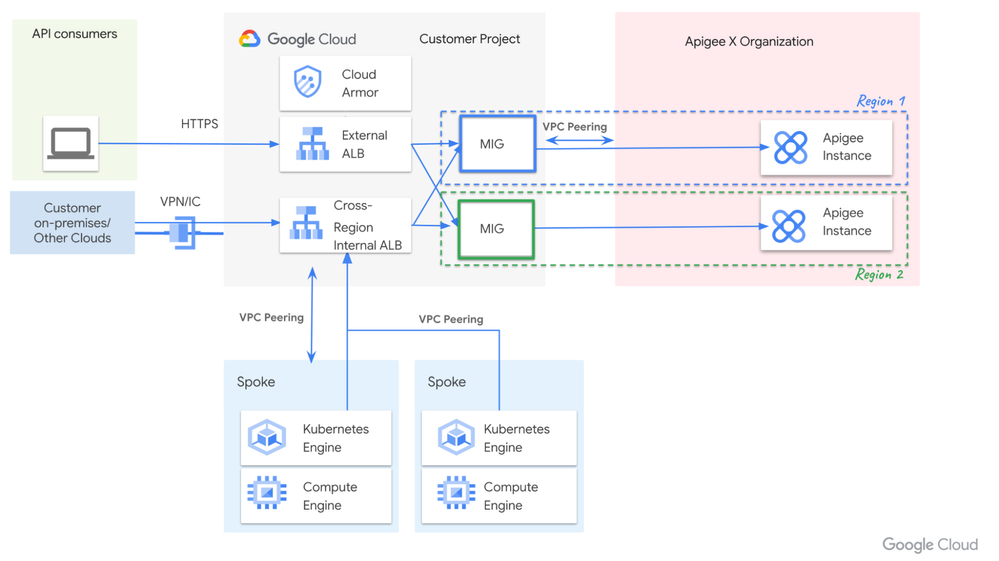Screen dimensions: 999x561
Task: Click Compute Engine text in left Spoke
Action: [330, 496]
